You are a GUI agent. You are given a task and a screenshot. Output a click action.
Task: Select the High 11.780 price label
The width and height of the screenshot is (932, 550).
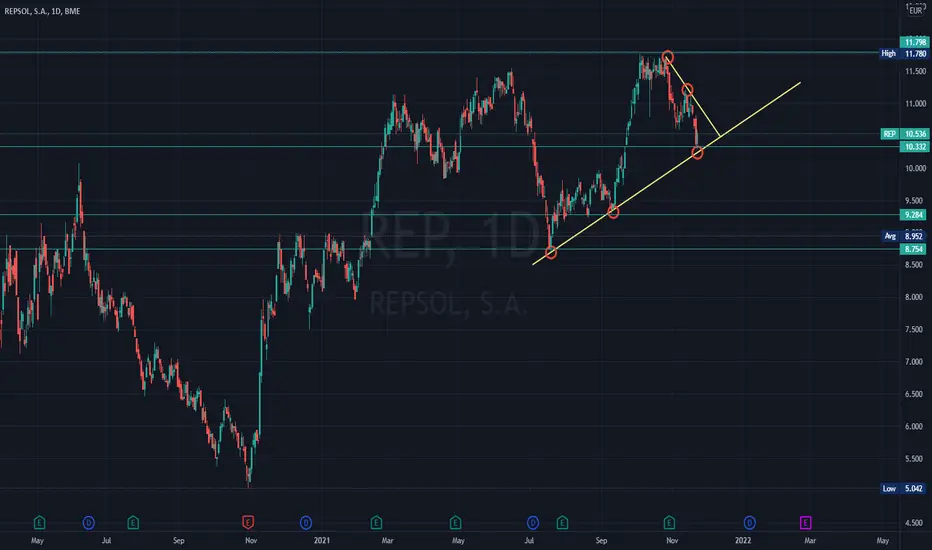click(903, 54)
